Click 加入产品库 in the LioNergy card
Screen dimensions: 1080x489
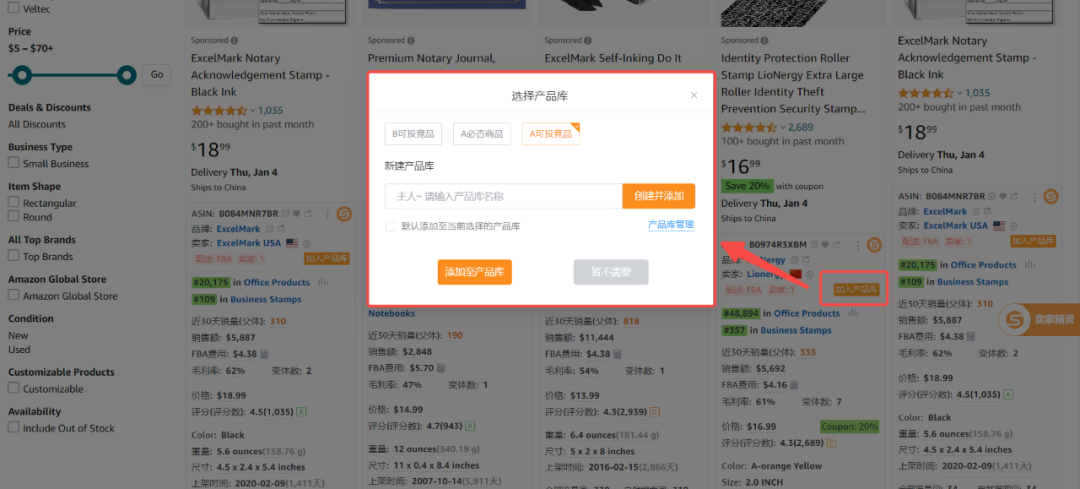856,289
